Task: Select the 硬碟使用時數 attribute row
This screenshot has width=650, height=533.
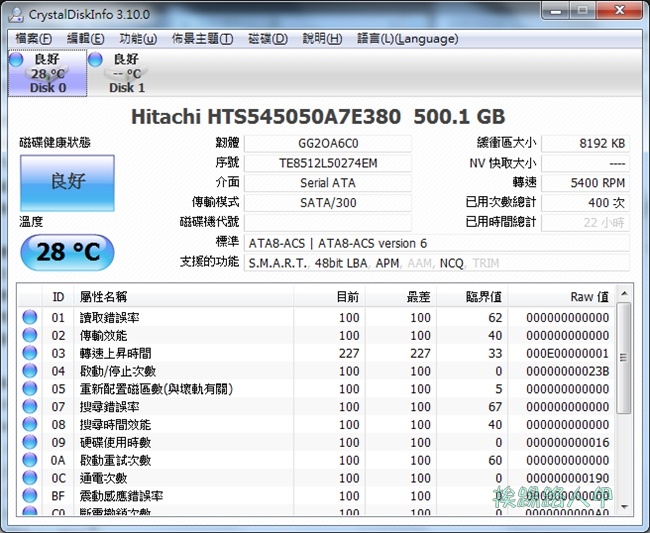Action: pos(317,442)
